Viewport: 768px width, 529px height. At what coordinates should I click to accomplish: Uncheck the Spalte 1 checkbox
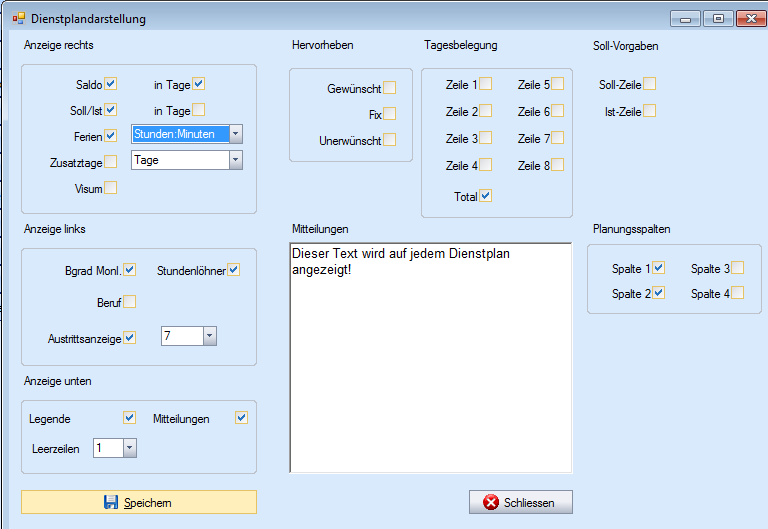click(658, 268)
